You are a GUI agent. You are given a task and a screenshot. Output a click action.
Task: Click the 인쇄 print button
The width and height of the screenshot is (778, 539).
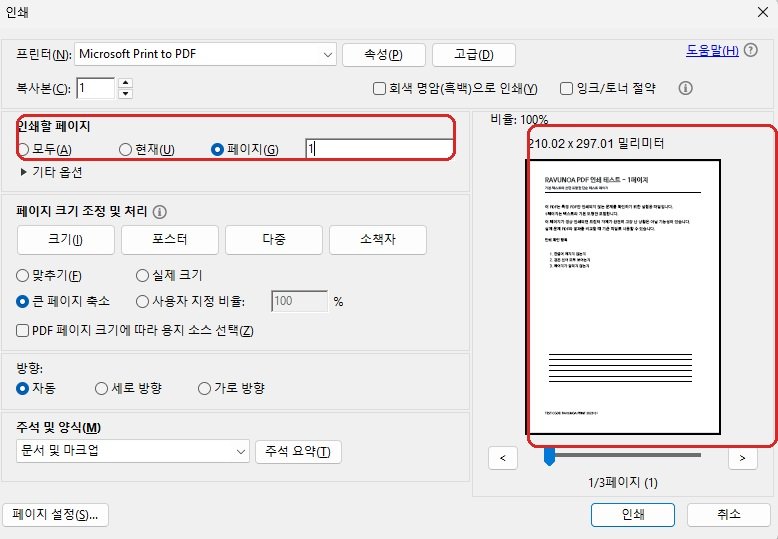pyautogui.click(x=633, y=515)
